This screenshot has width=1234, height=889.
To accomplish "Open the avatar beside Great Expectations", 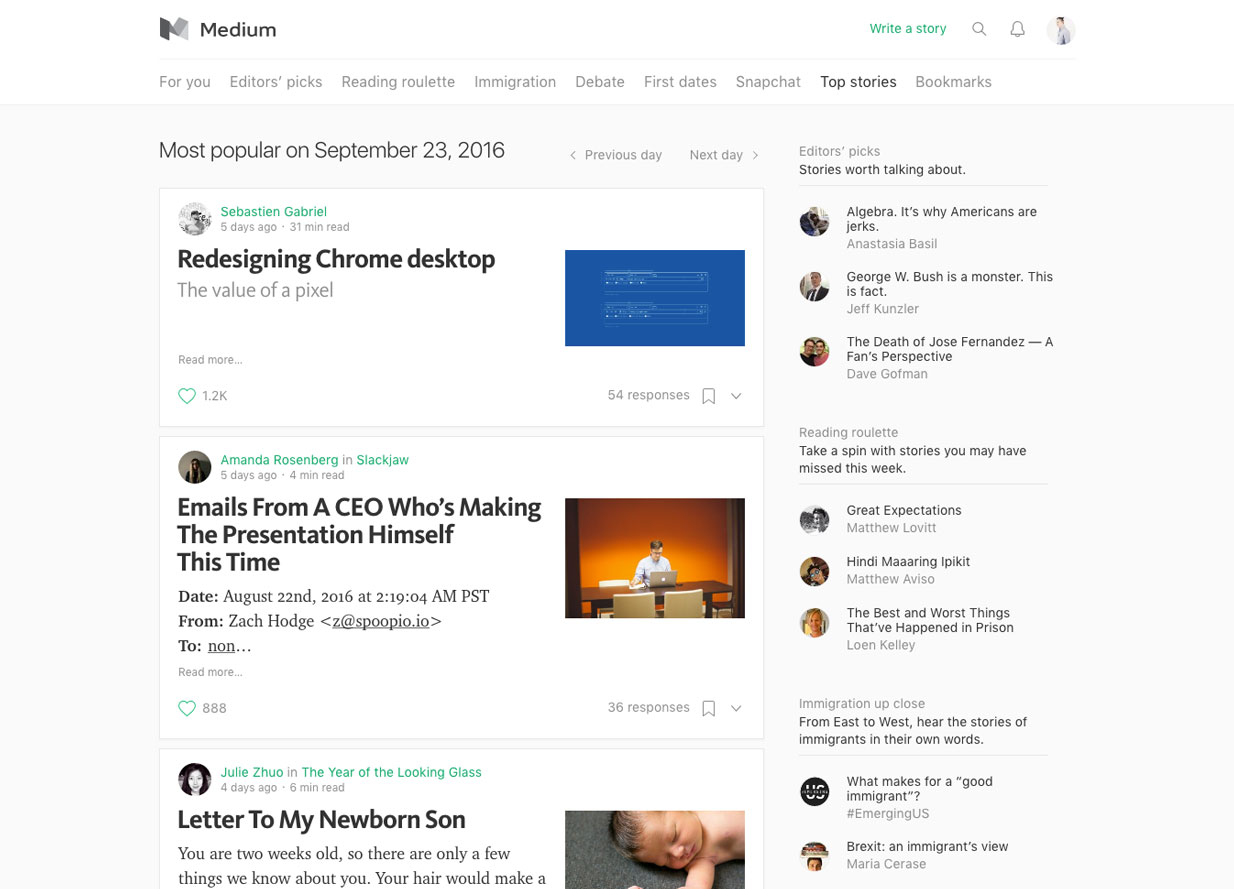I will (x=814, y=520).
